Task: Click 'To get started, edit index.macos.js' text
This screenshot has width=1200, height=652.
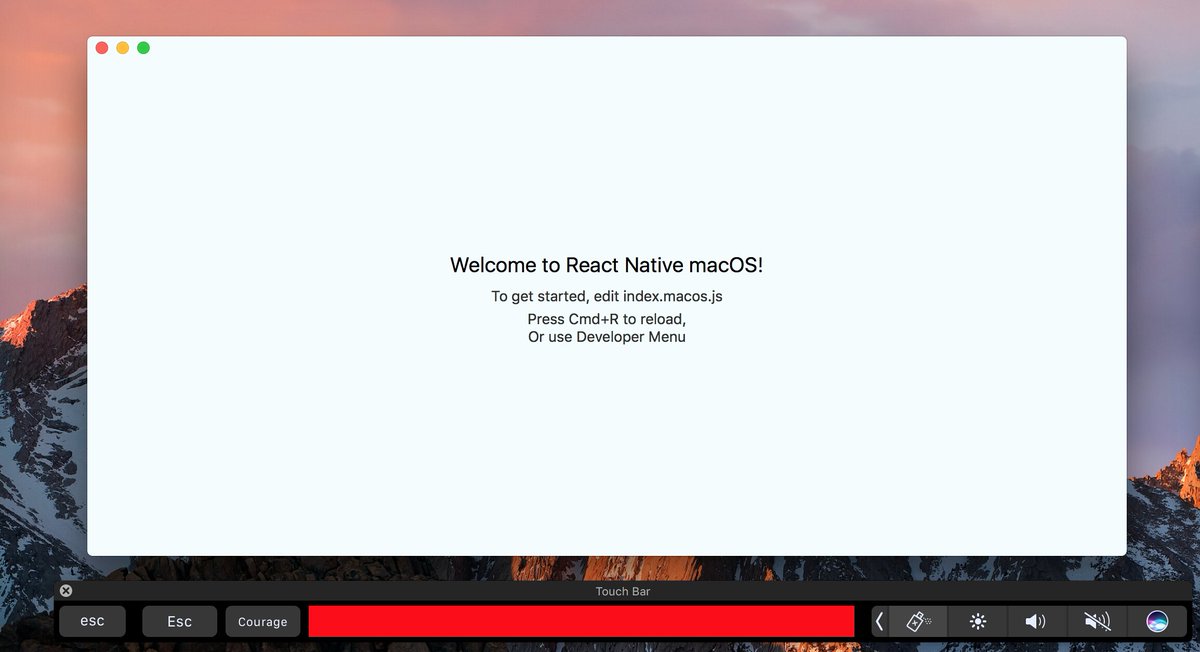Action: (607, 296)
